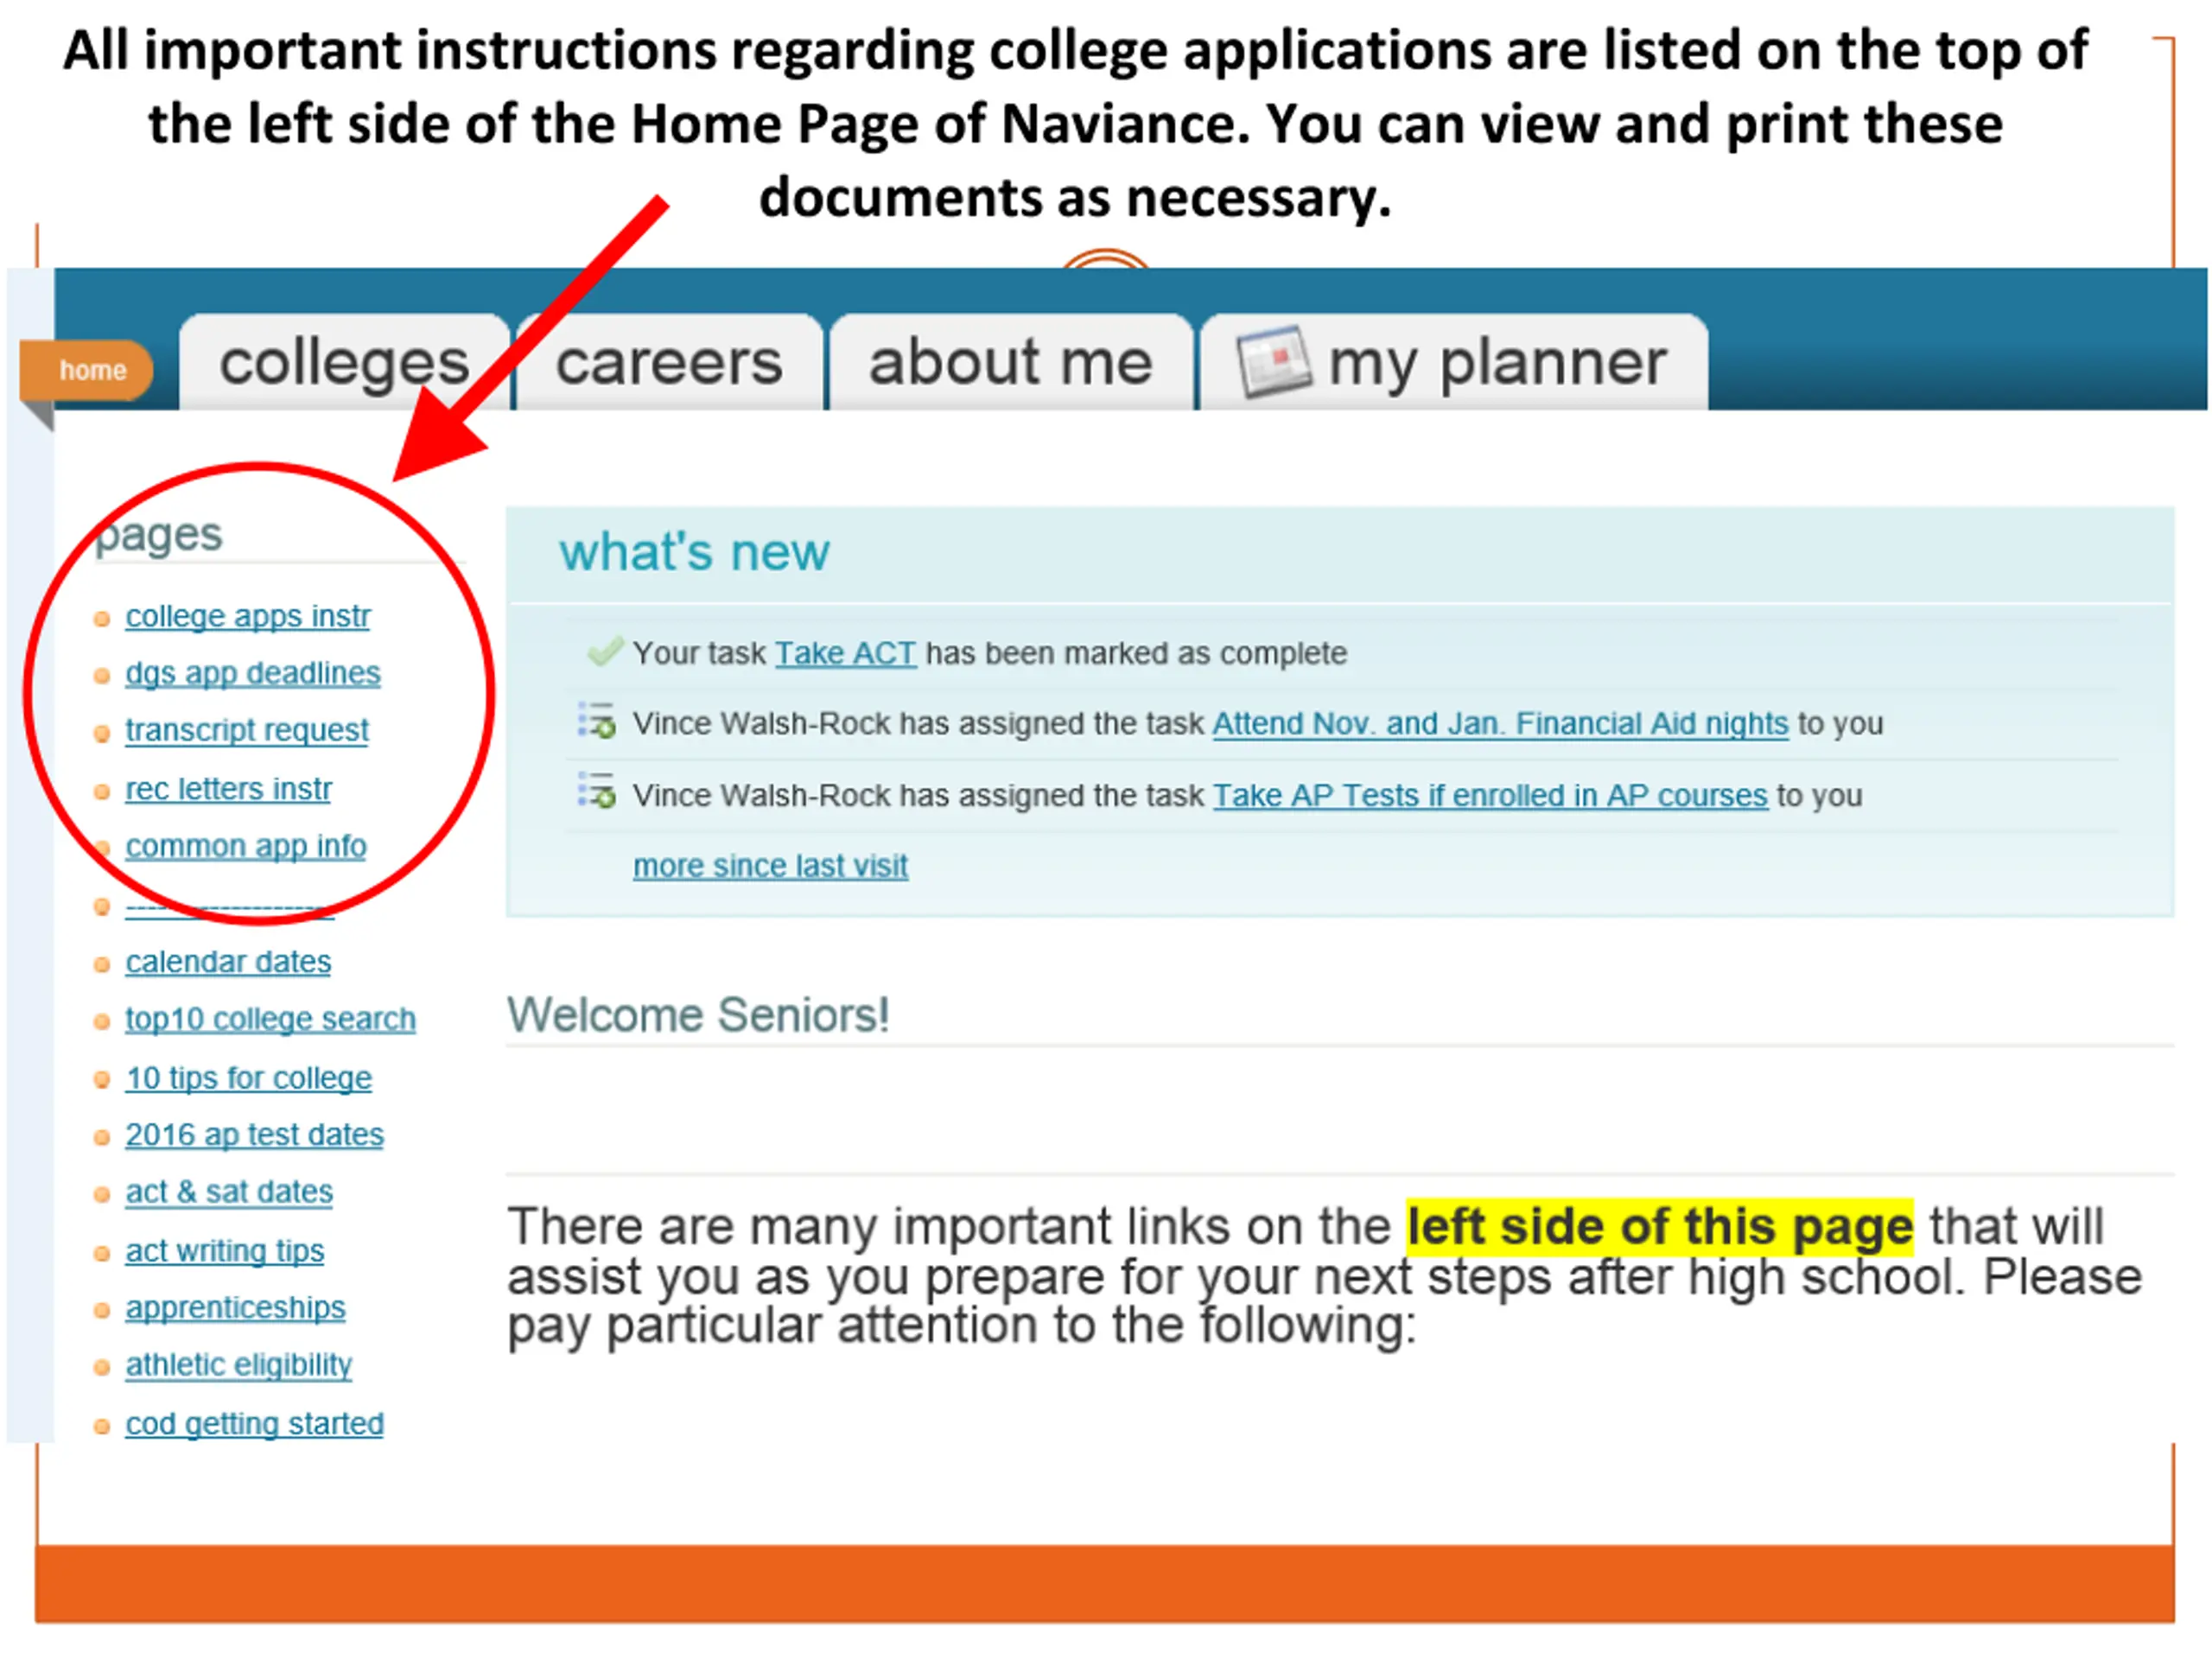
Task: Open 2016 ap test dates link
Action: click(x=254, y=1135)
